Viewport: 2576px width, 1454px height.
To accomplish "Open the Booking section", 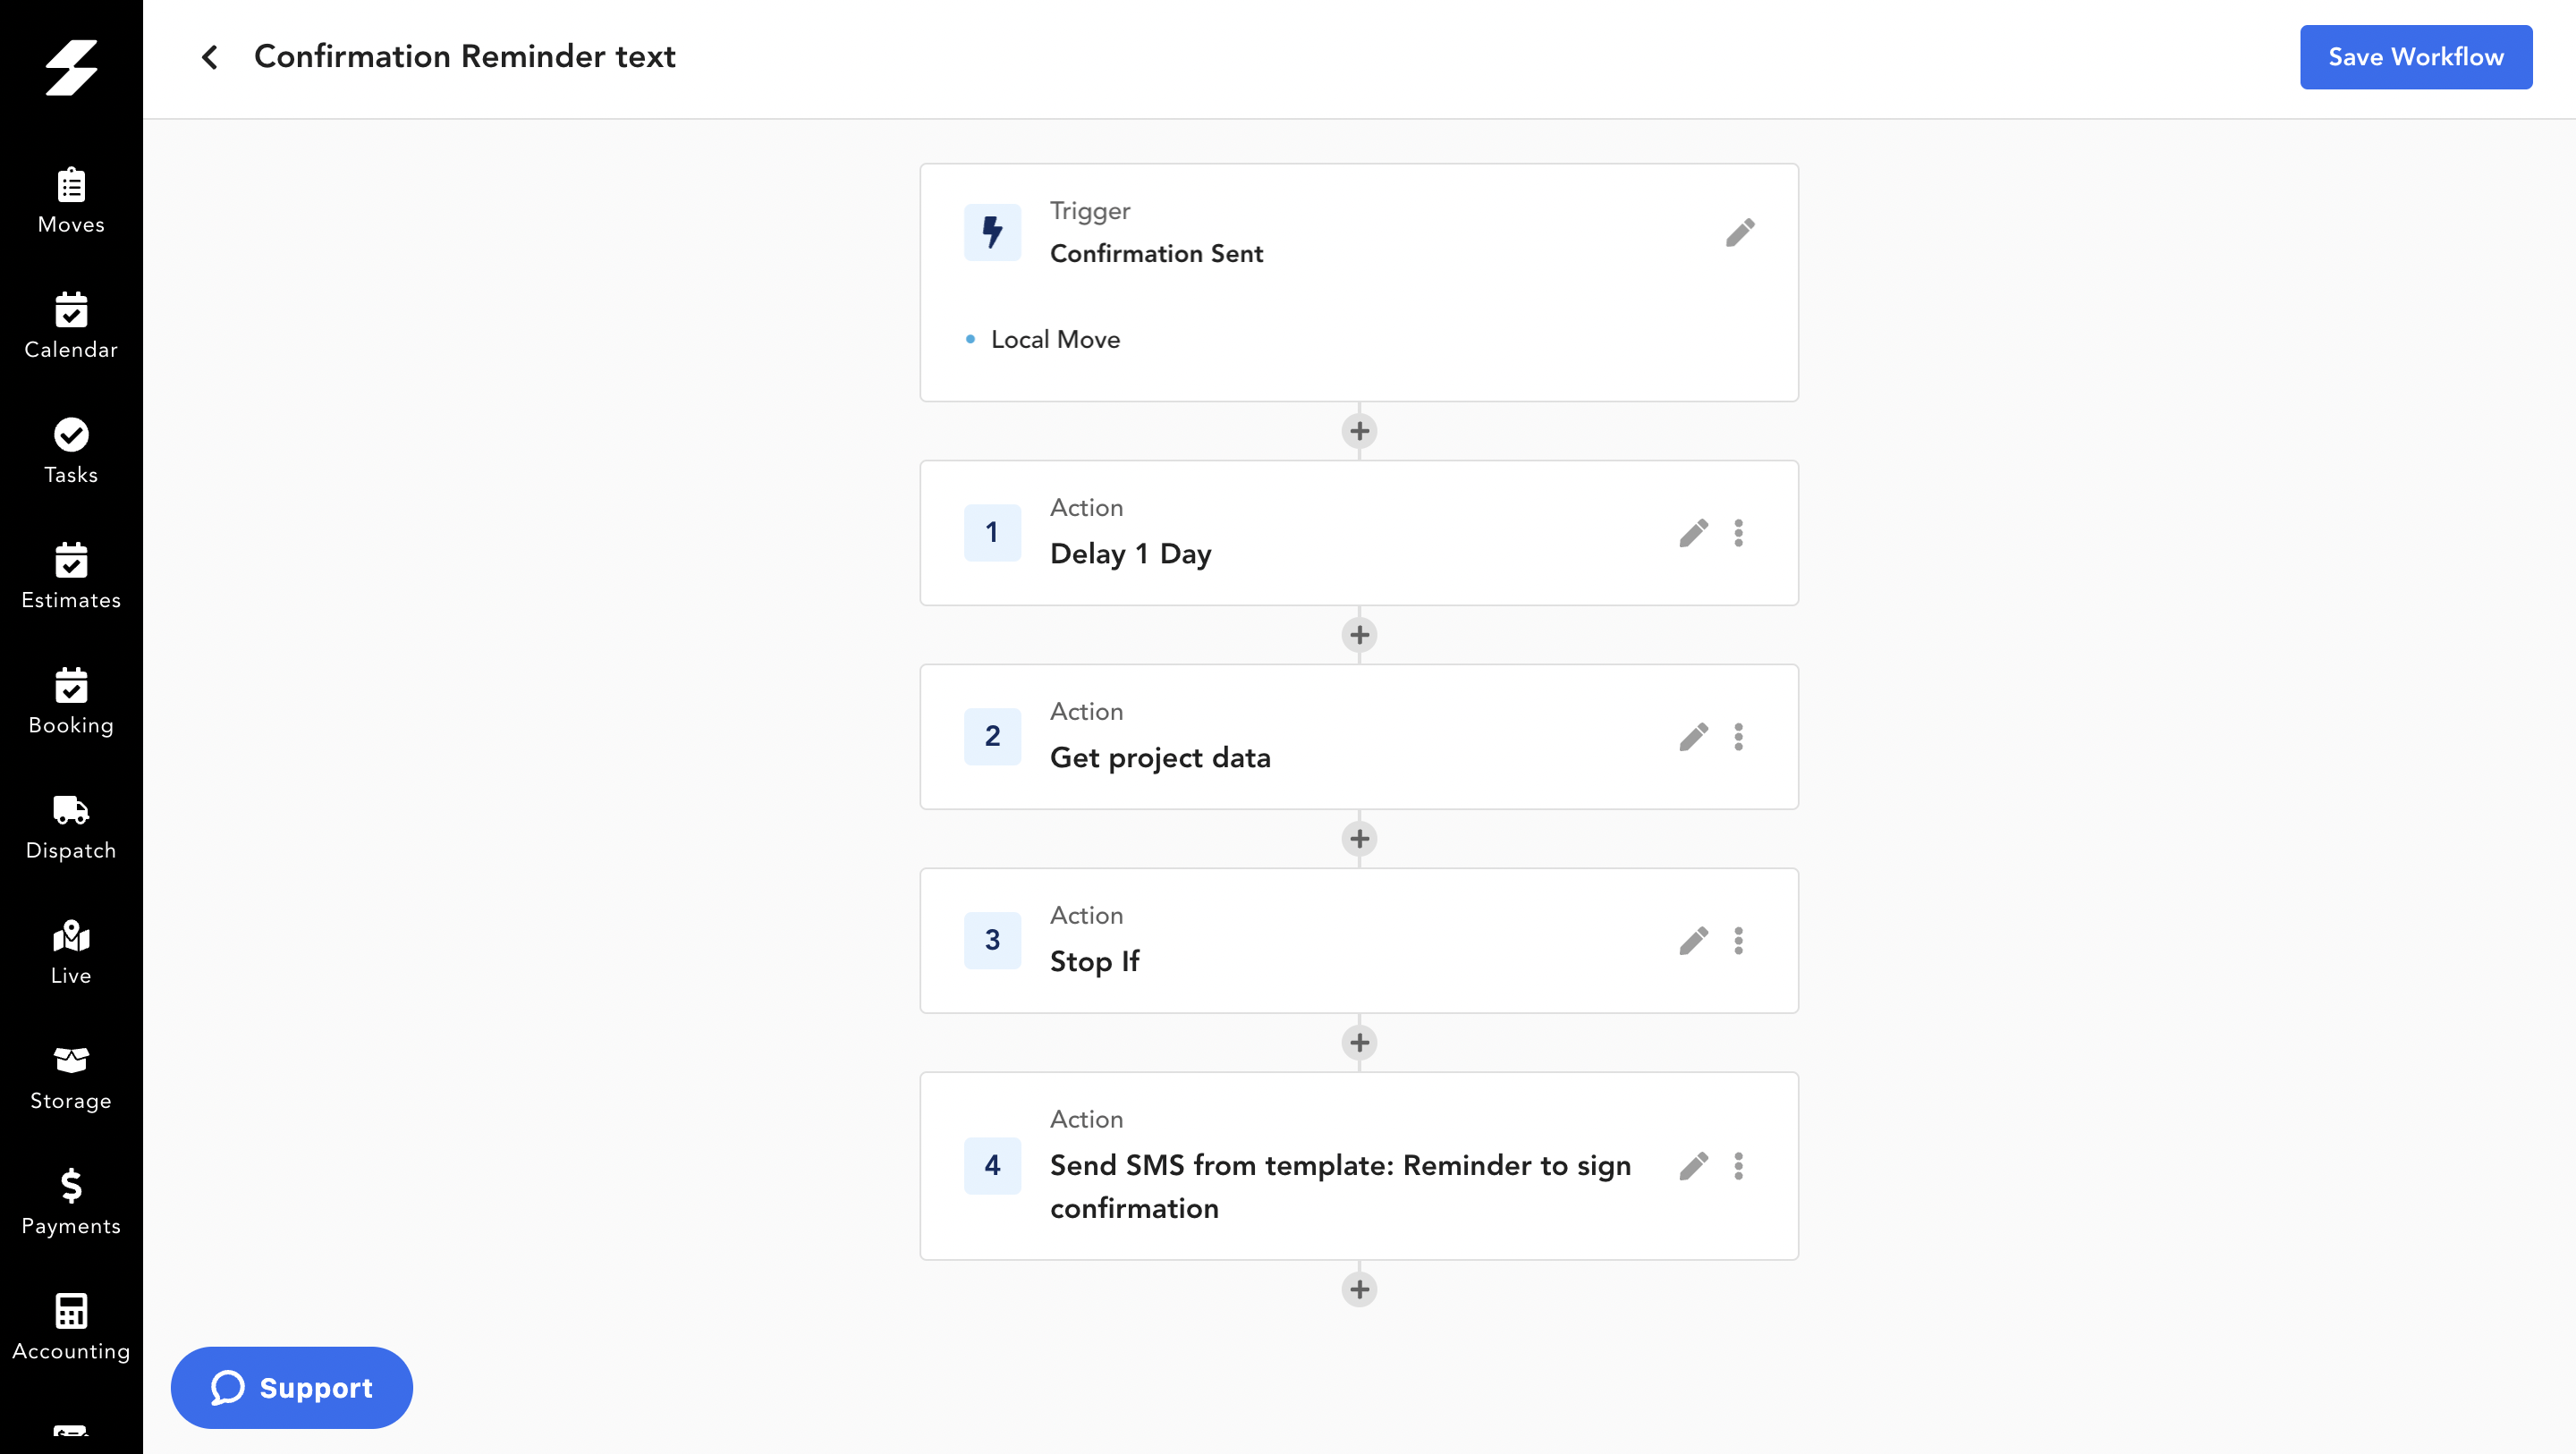I will pos(71,701).
